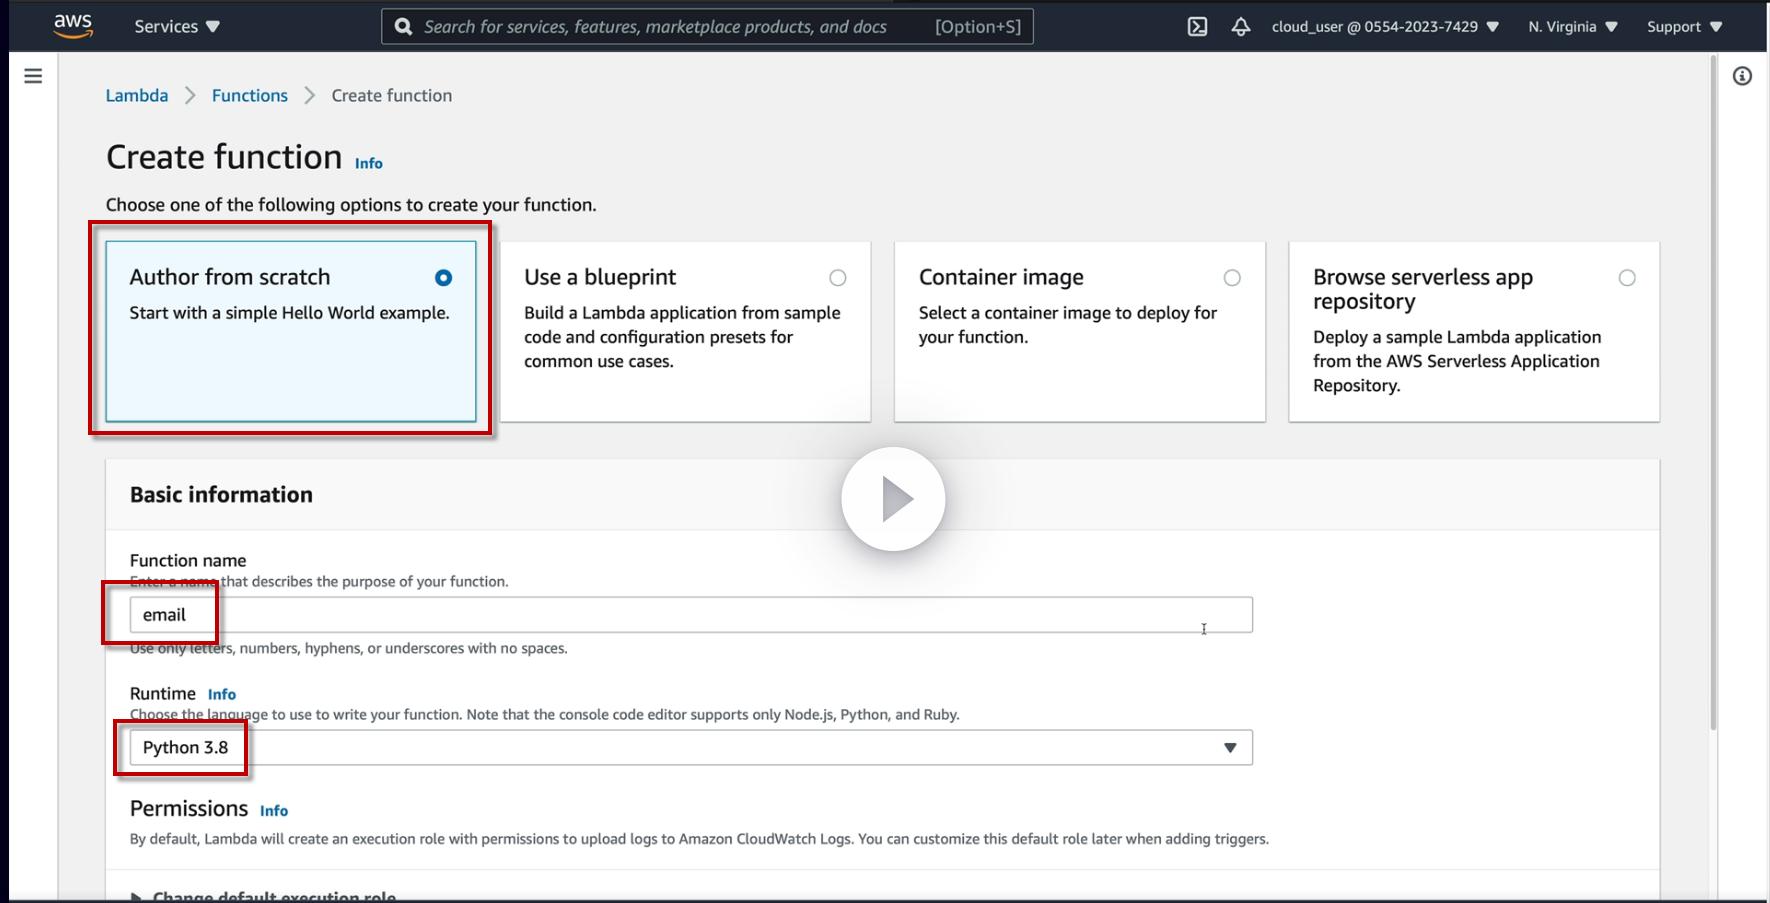Open the Services menu

pyautogui.click(x=177, y=27)
